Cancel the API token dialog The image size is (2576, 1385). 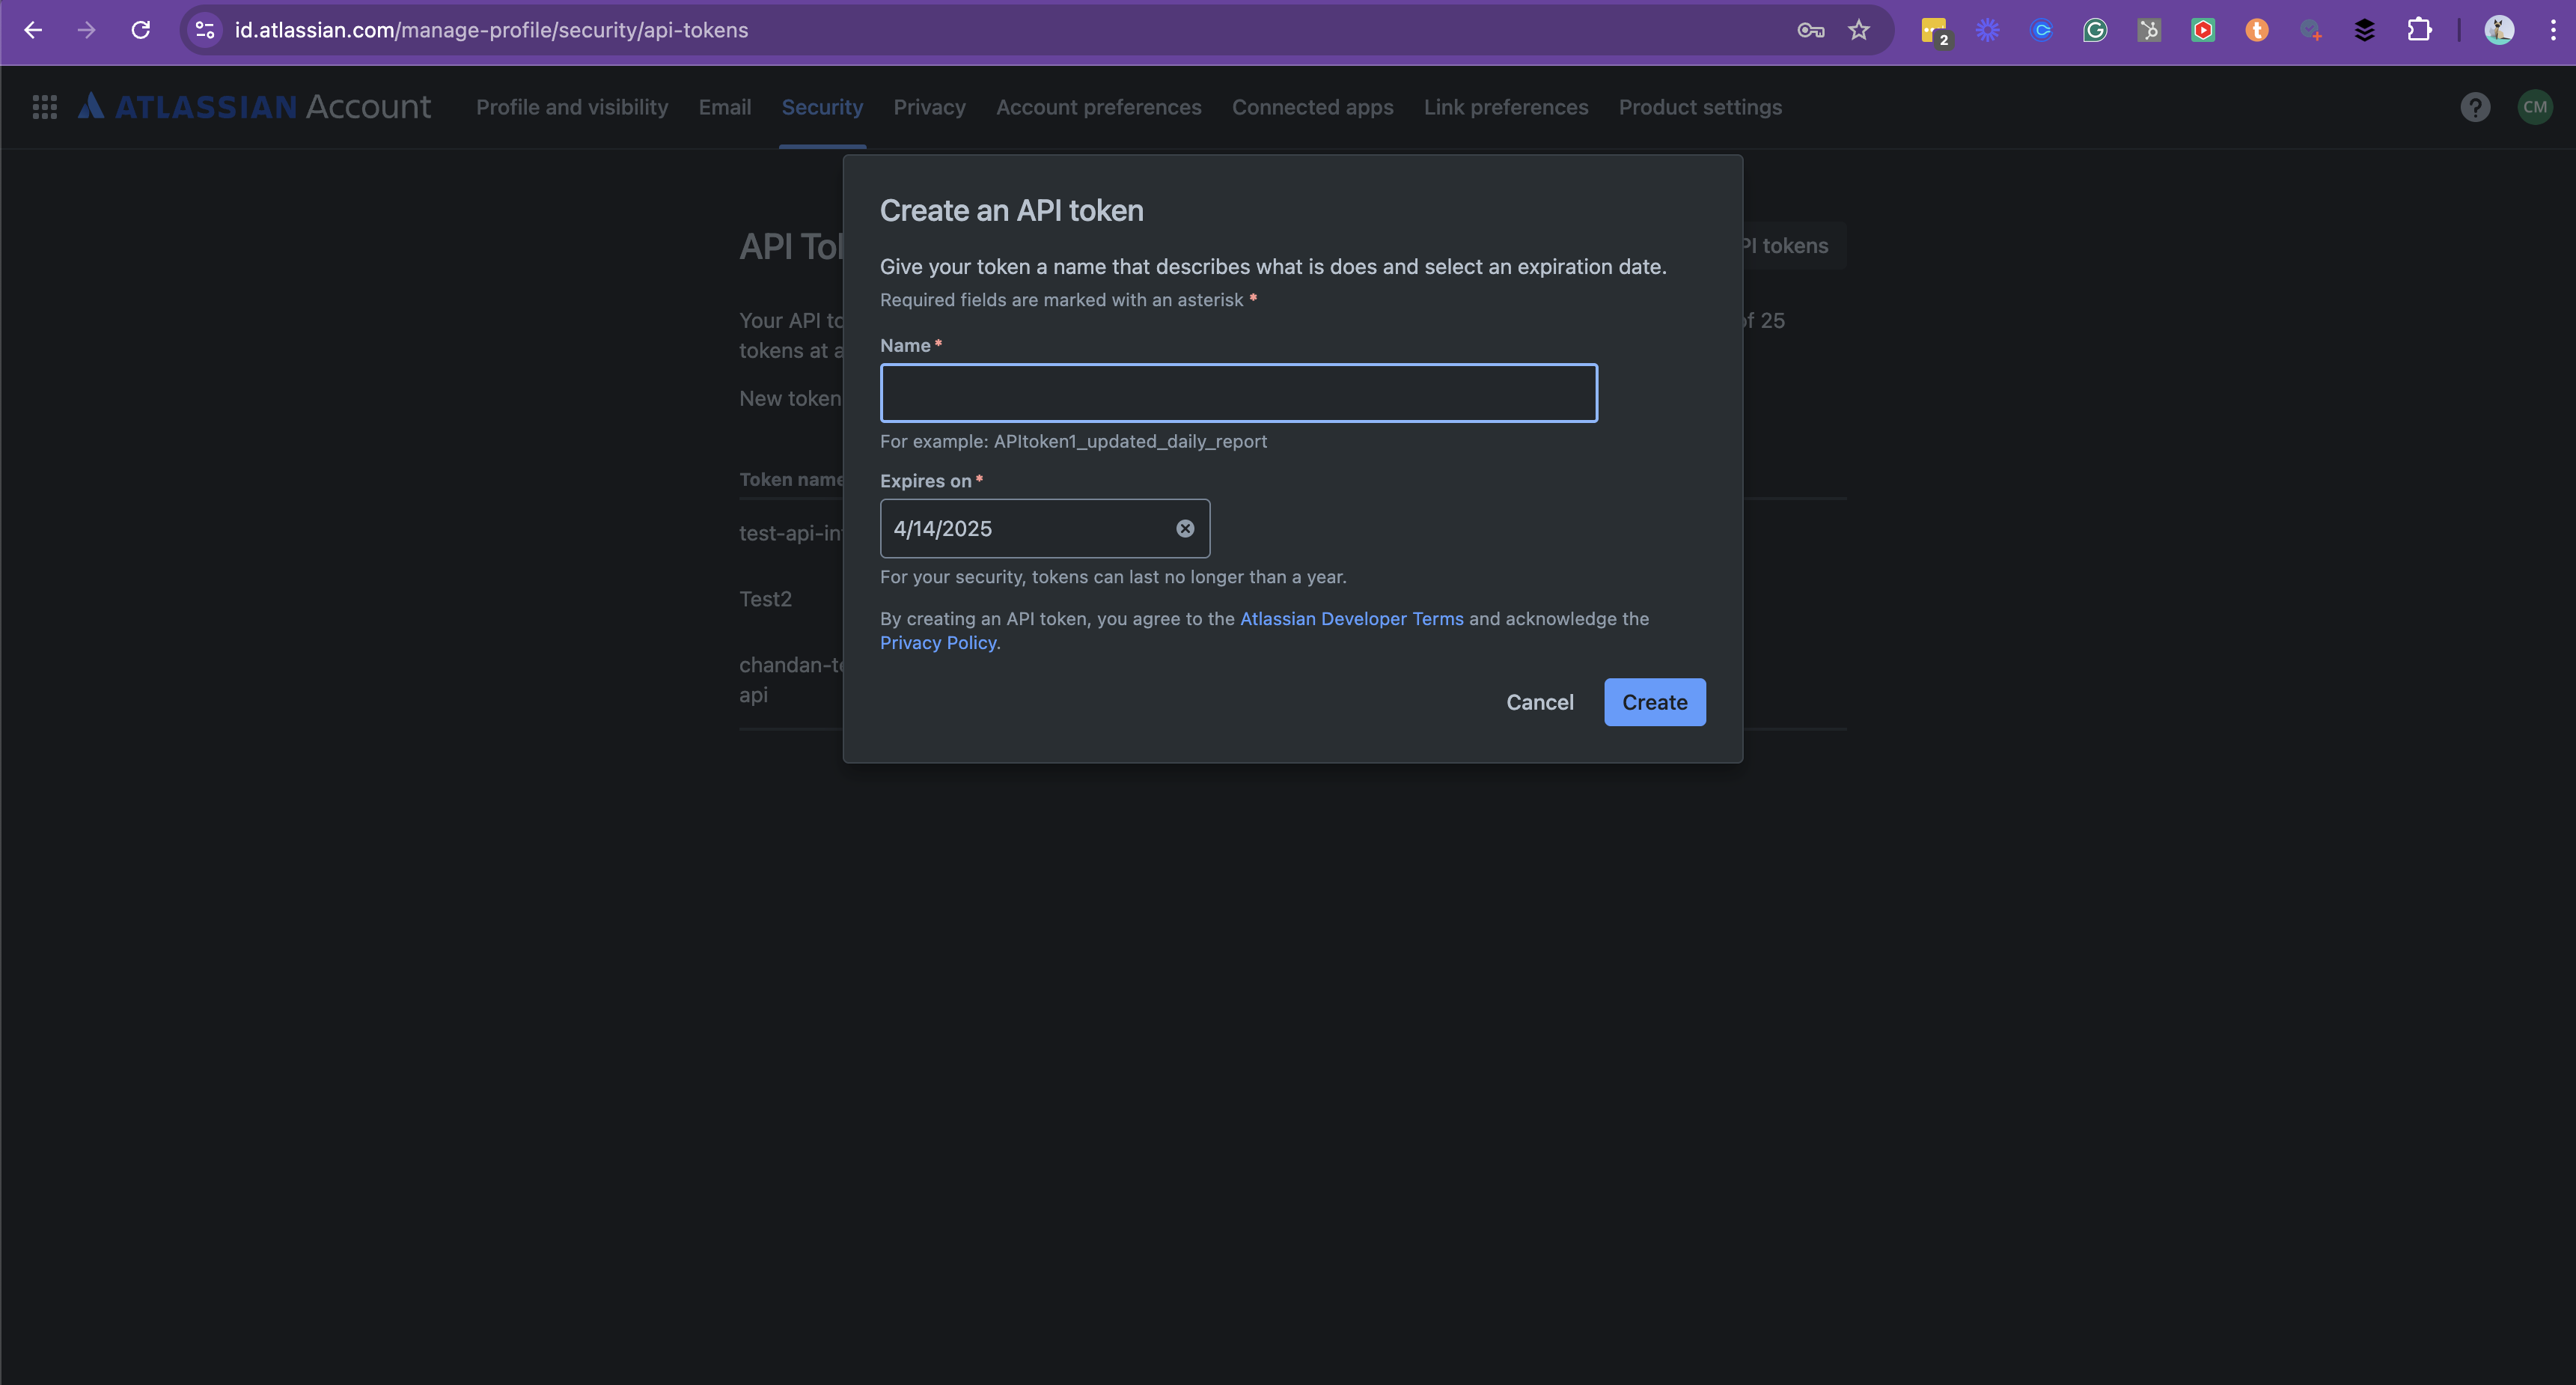(1539, 702)
